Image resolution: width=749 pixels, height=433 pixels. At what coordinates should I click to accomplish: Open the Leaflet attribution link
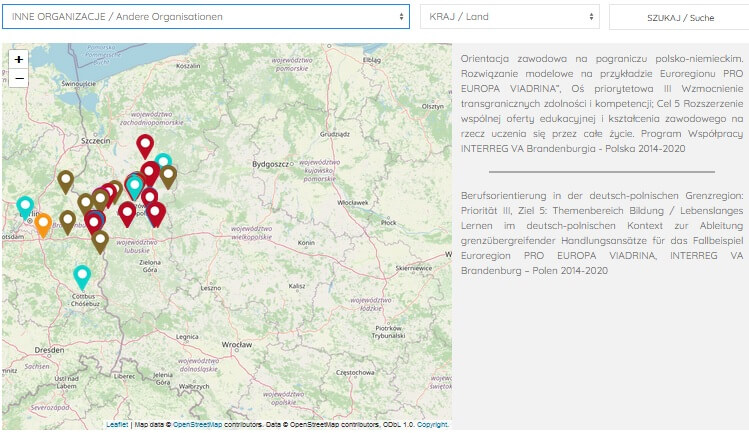point(117,425)
